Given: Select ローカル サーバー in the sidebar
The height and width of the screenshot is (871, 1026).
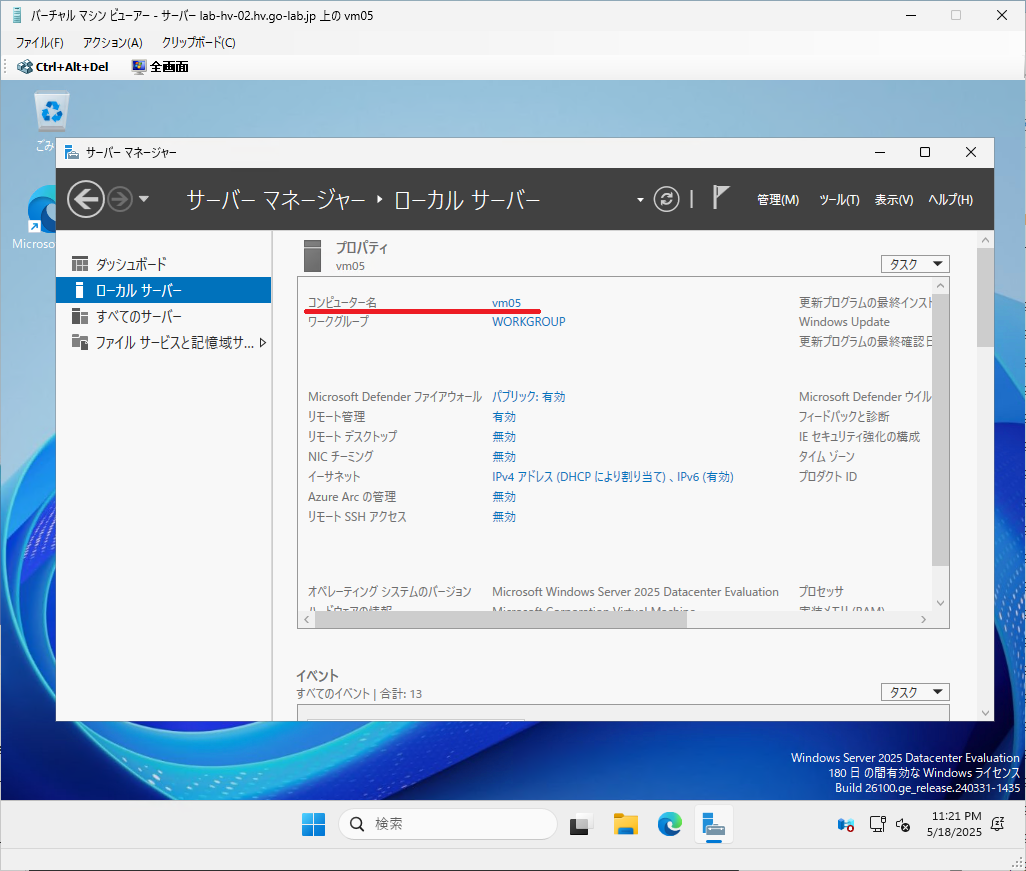Looking at the screenshot, I should pos(164,290).
